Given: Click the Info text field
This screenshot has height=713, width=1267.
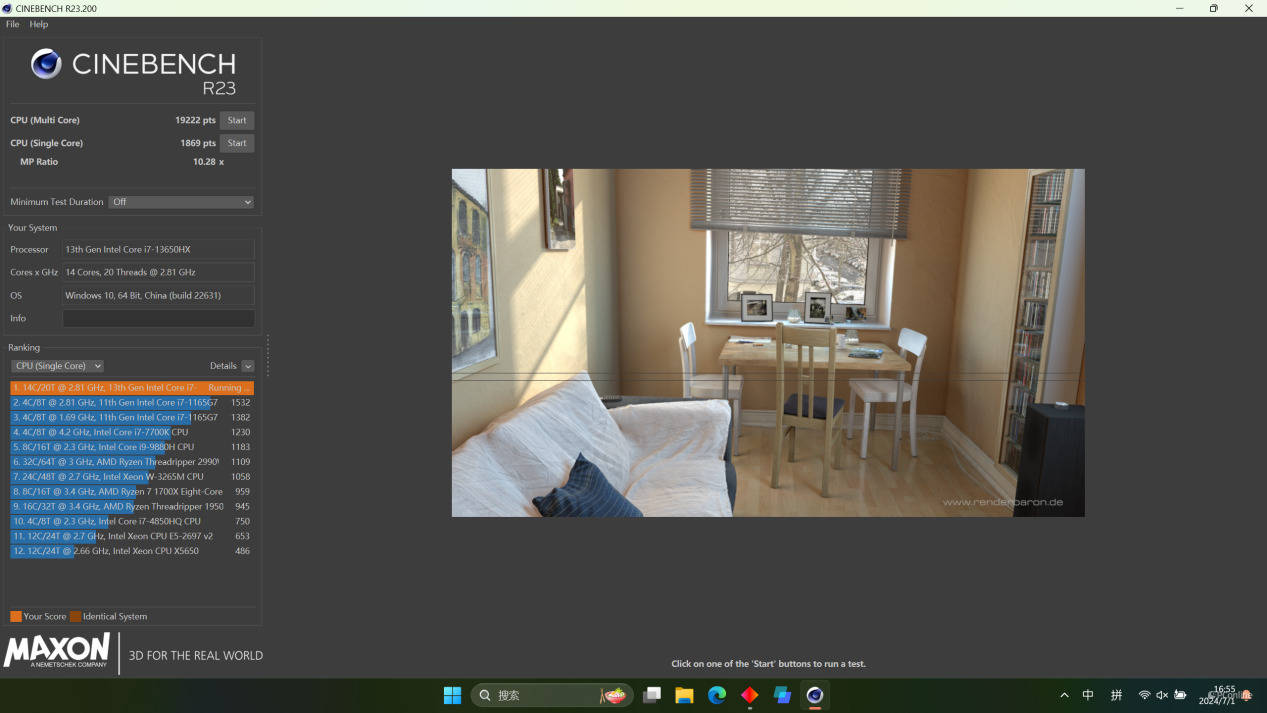Looking at the screenshot, I should (x=158, y=318).
